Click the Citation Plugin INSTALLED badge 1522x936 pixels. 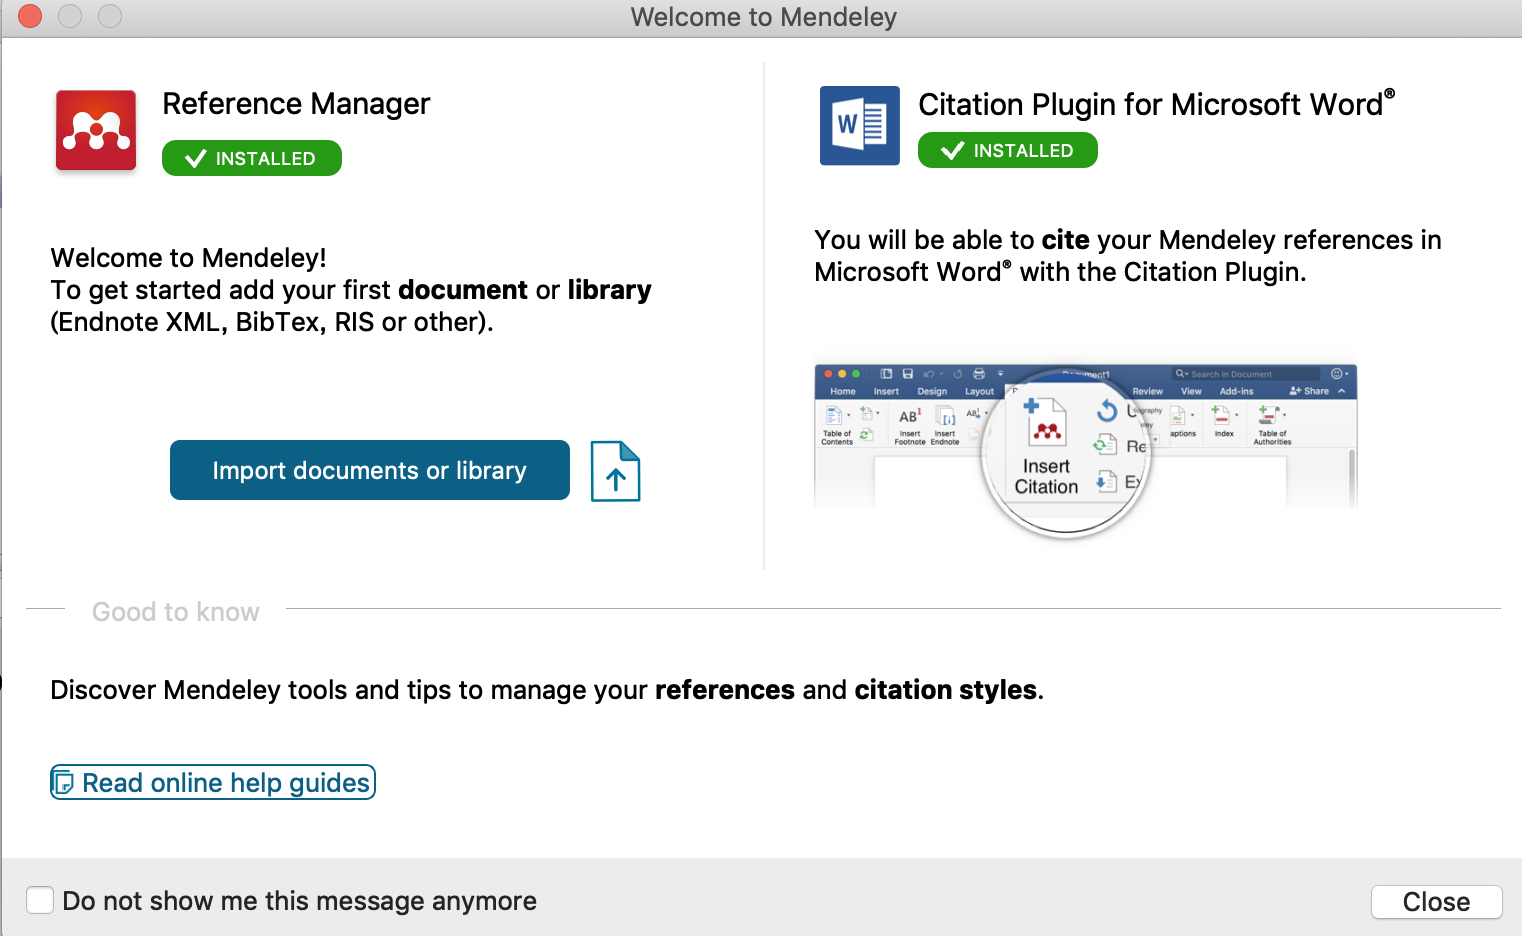(1008, 150)
